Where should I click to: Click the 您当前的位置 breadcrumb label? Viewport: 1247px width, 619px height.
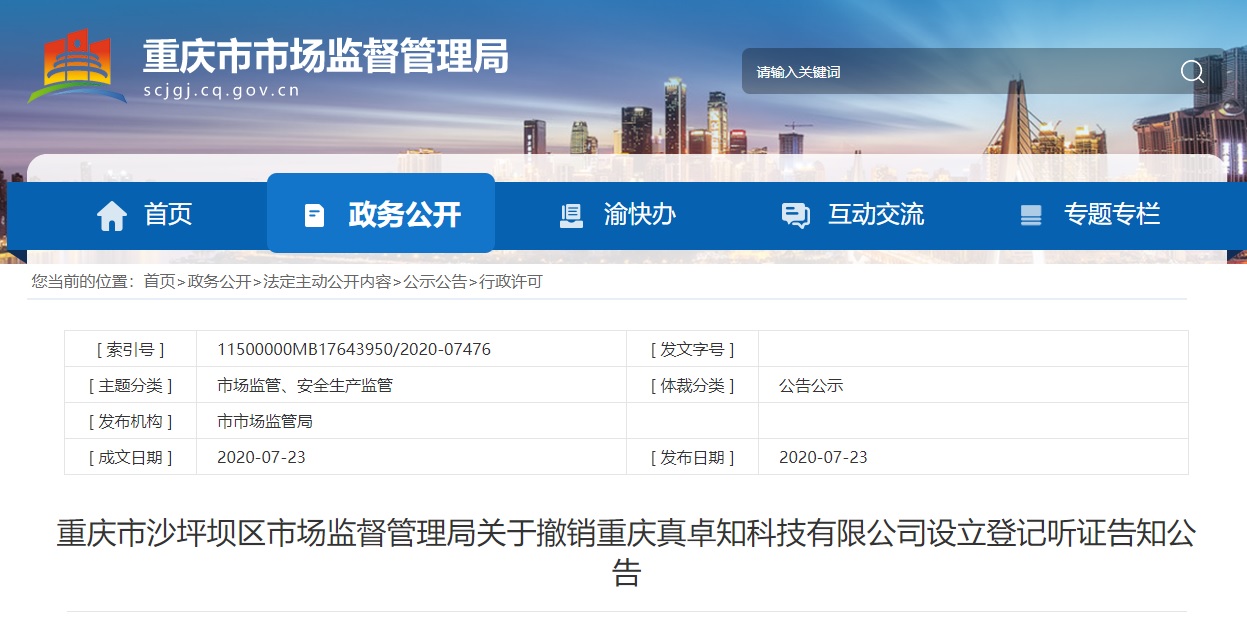click(83, 282)
